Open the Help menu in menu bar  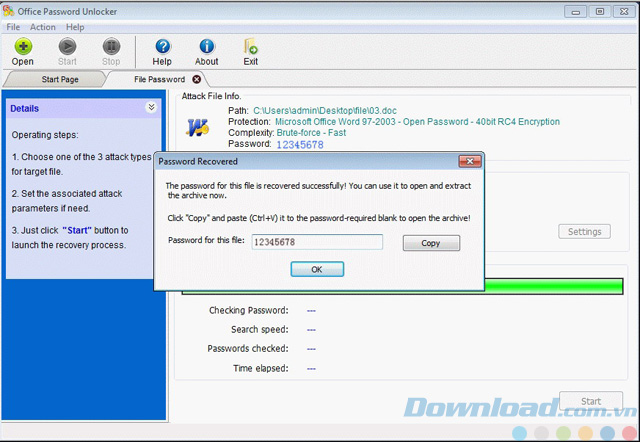click(76, 27)
